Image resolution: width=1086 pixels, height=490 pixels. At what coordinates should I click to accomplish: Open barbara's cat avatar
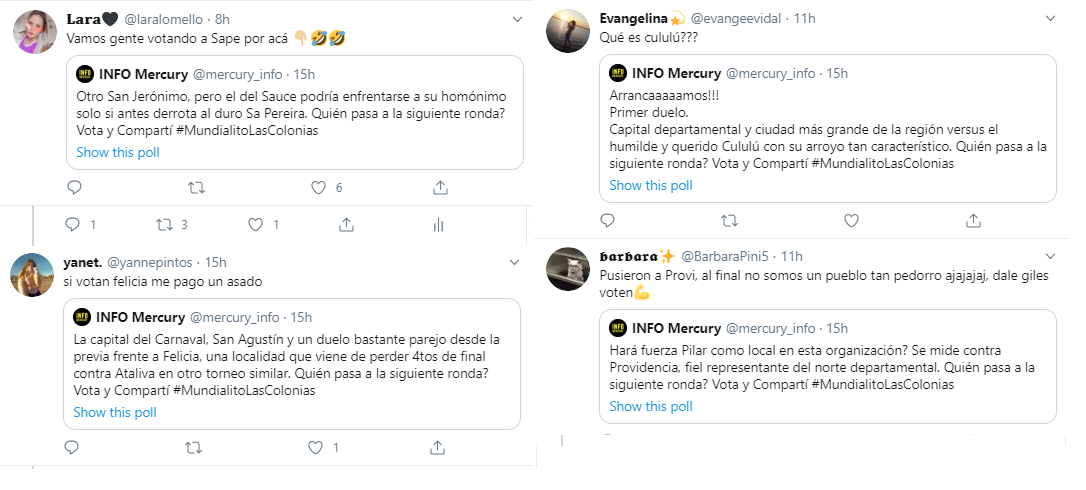point(567,269)
